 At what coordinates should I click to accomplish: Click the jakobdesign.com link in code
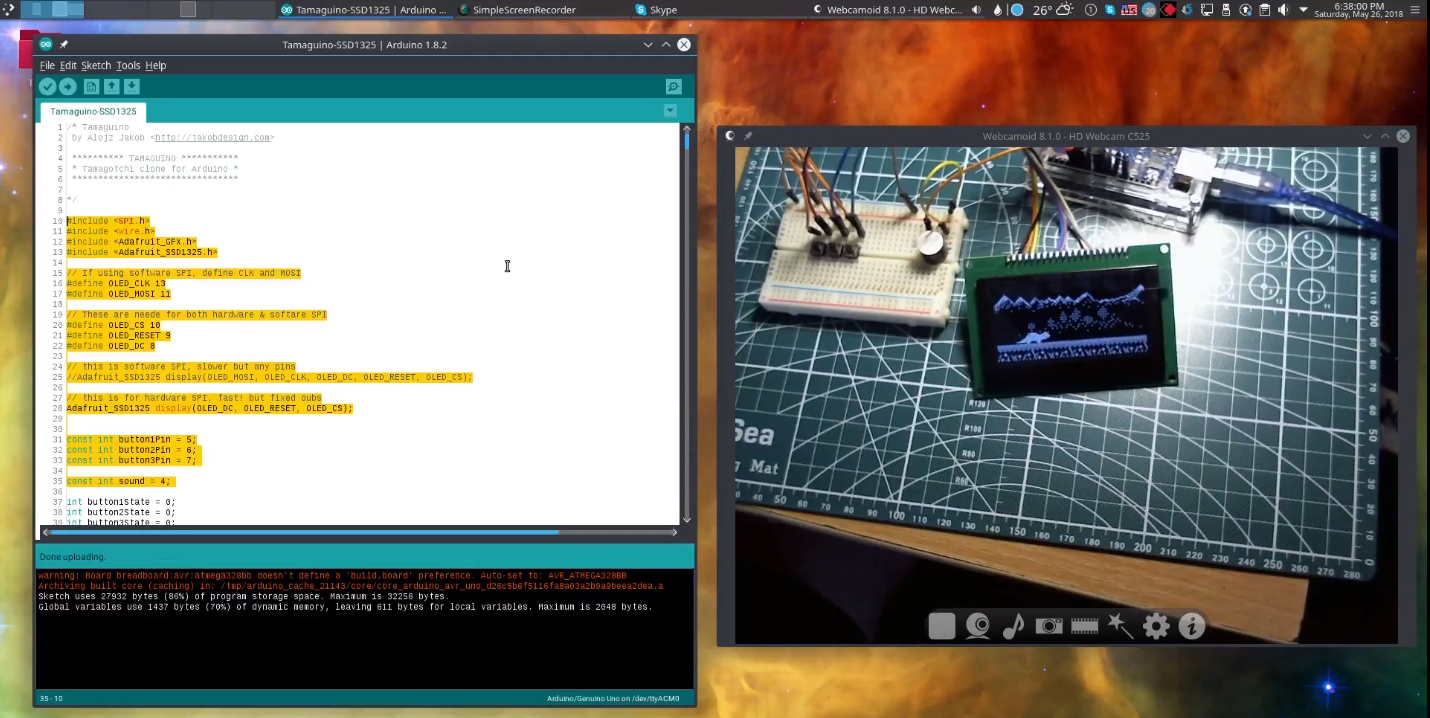pyautogui.click(x=212, y=138)
